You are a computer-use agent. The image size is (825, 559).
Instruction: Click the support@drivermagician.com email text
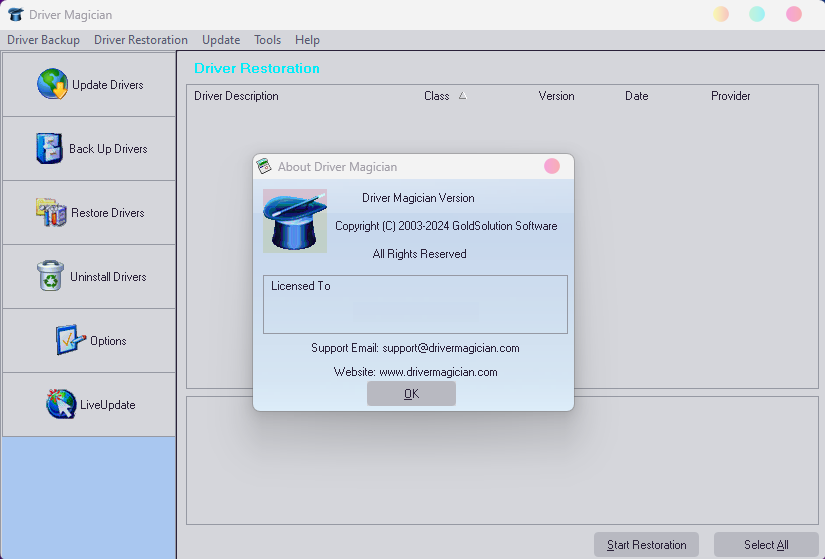tap(451, 348)
